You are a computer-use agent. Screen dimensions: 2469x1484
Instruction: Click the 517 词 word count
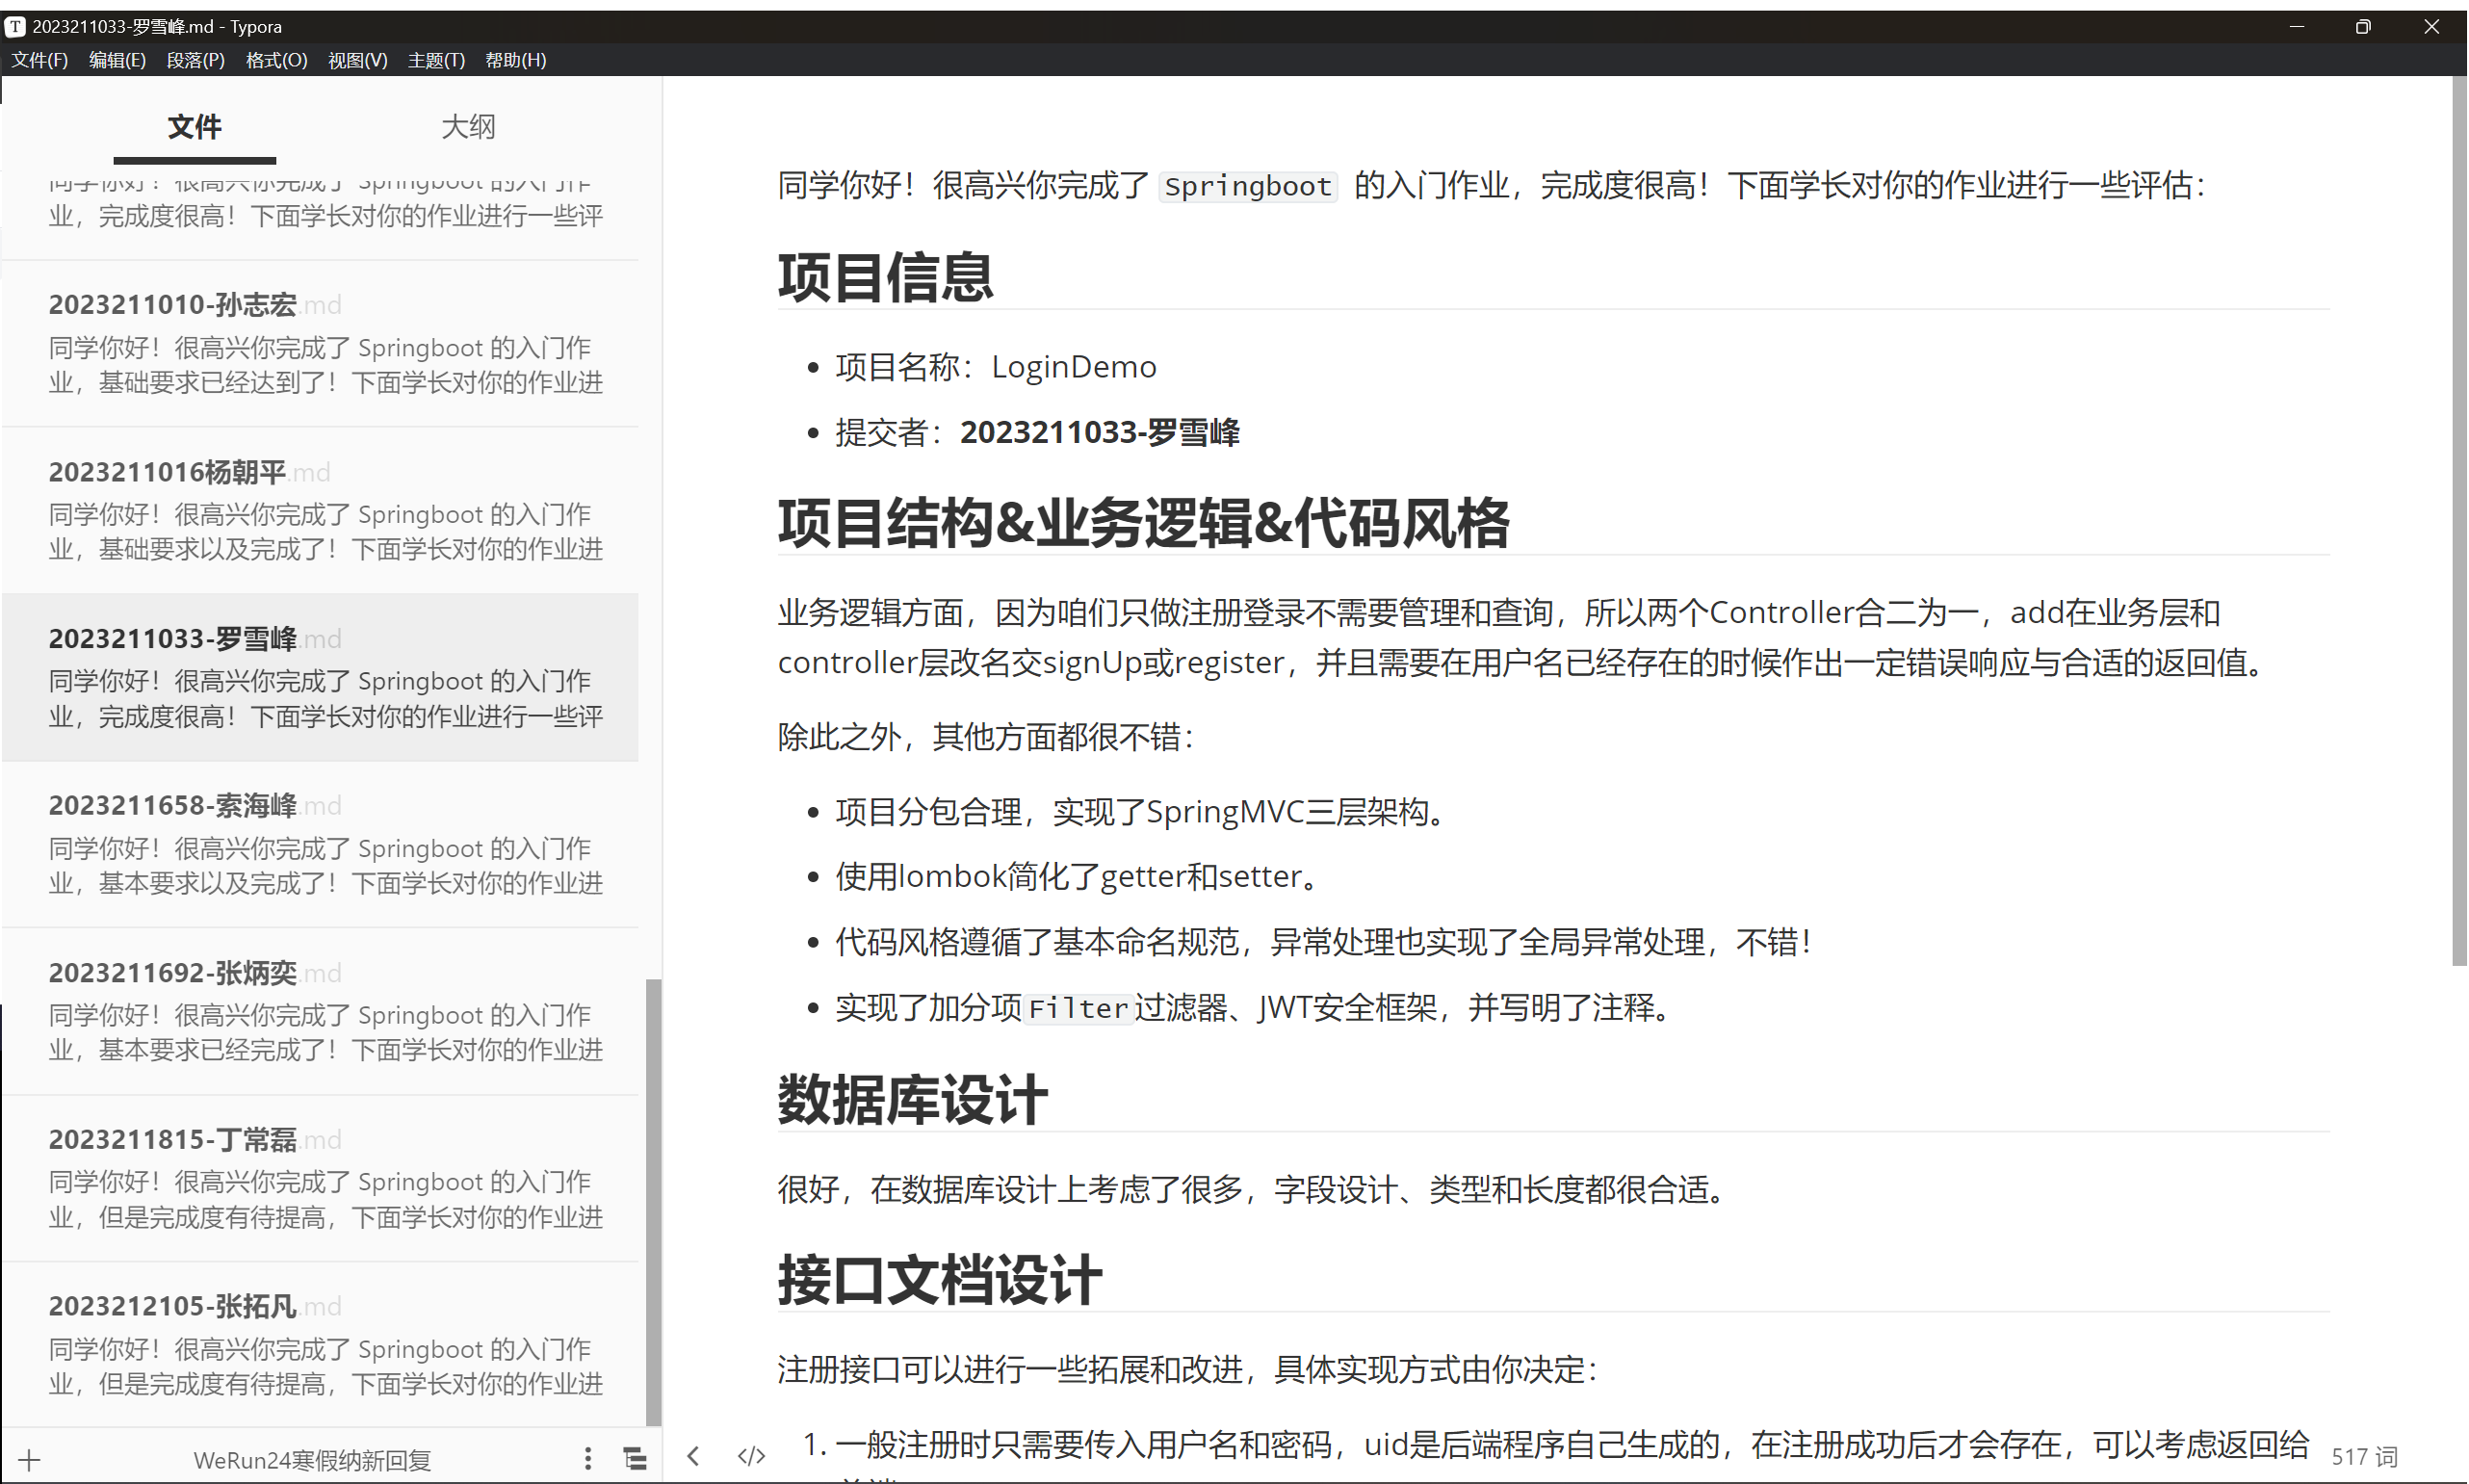pyautogui.click(x=2364, y=1457)
